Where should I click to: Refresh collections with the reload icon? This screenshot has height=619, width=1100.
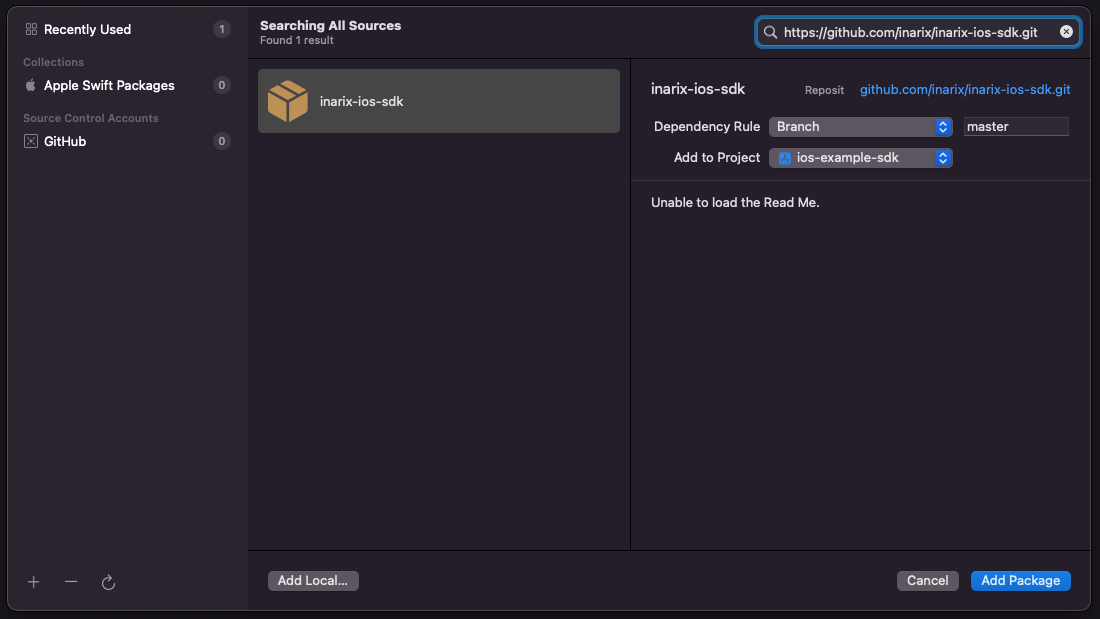click(108, 583)
